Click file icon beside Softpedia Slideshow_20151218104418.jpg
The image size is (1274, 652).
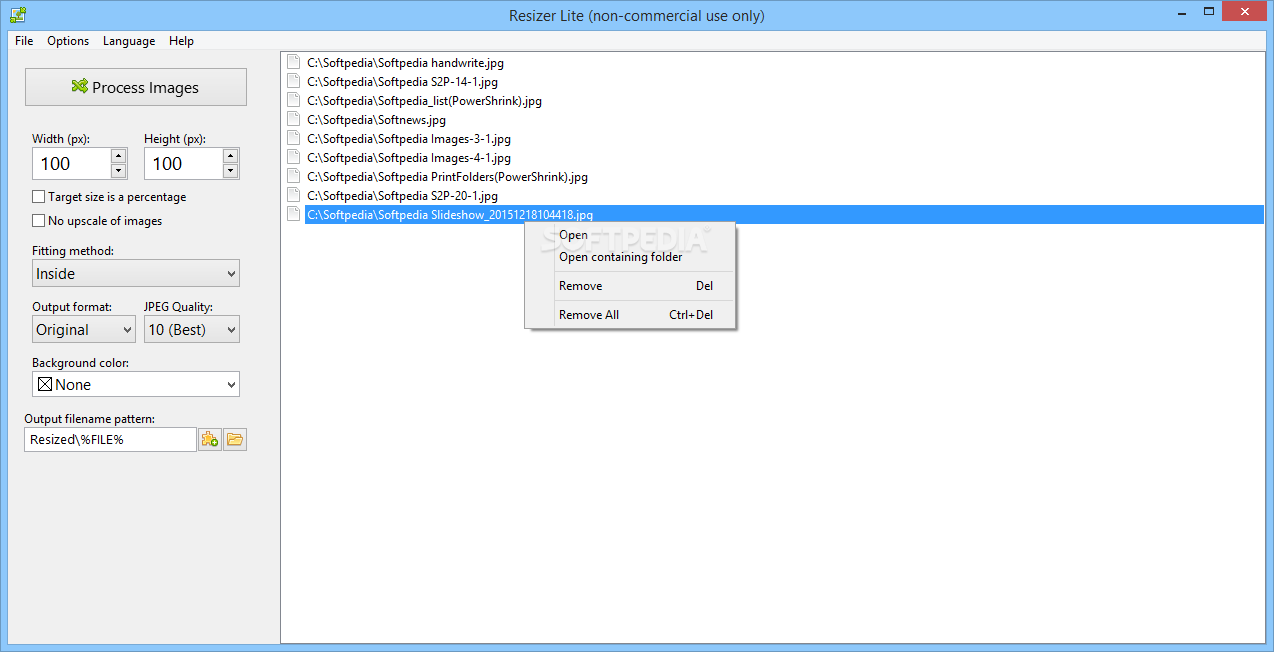[293, 214]
